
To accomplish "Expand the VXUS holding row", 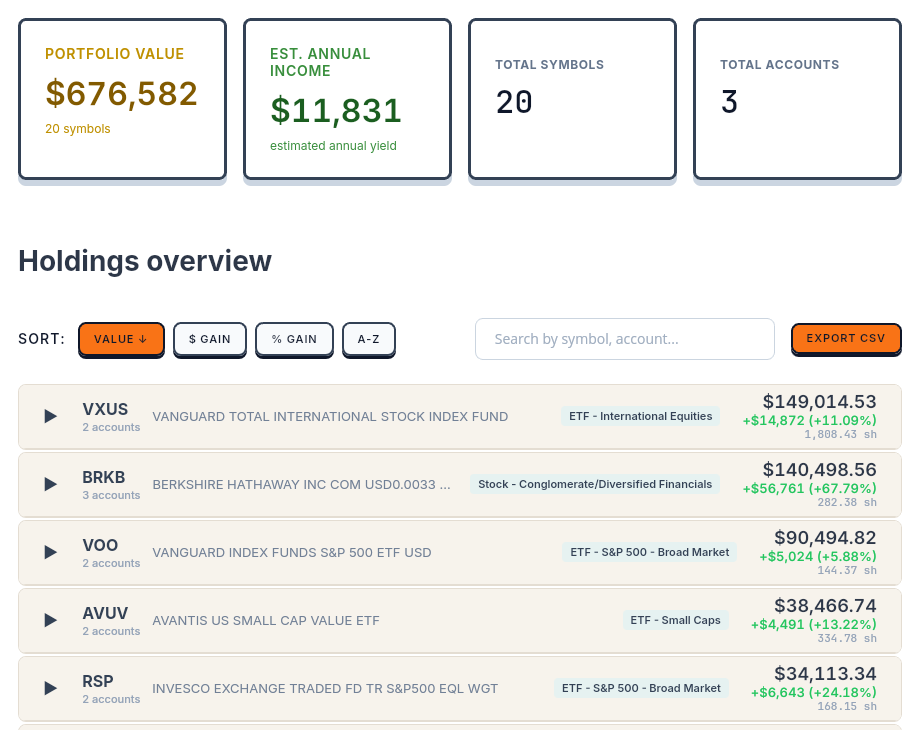I will tap(49, 416).
